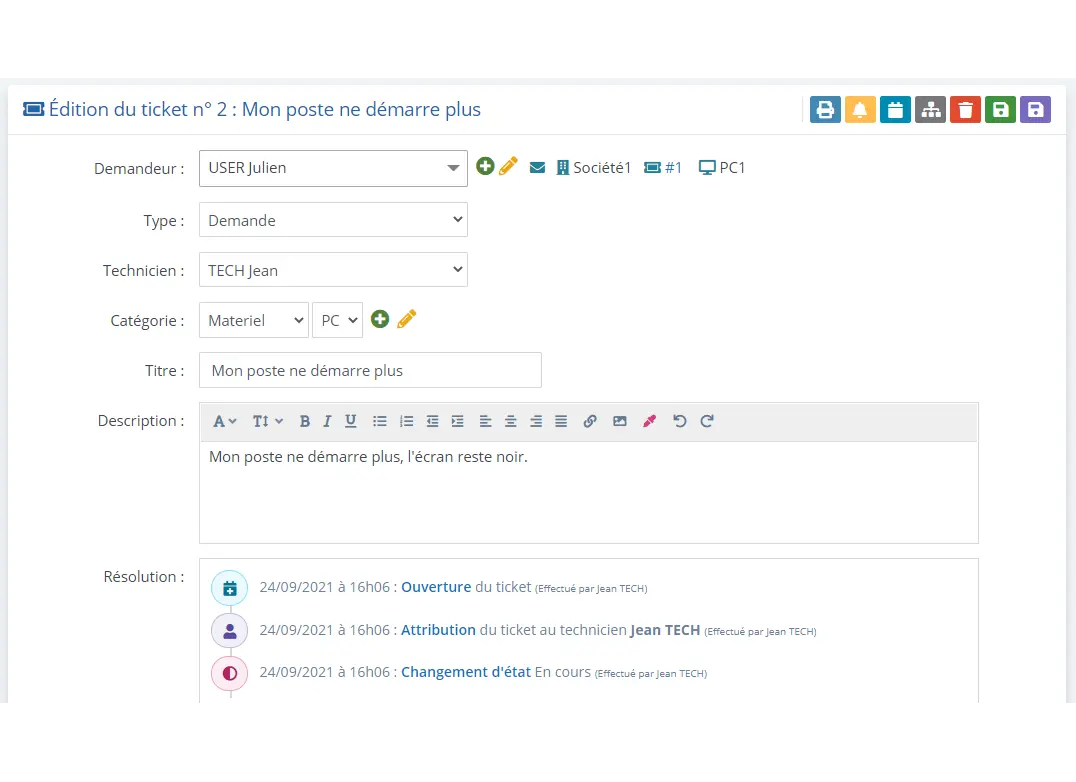The height and width of the screenshot is (782, 1076).
Task: Toggle italic formatting in the description editor
Action: [x=327, y=421]
